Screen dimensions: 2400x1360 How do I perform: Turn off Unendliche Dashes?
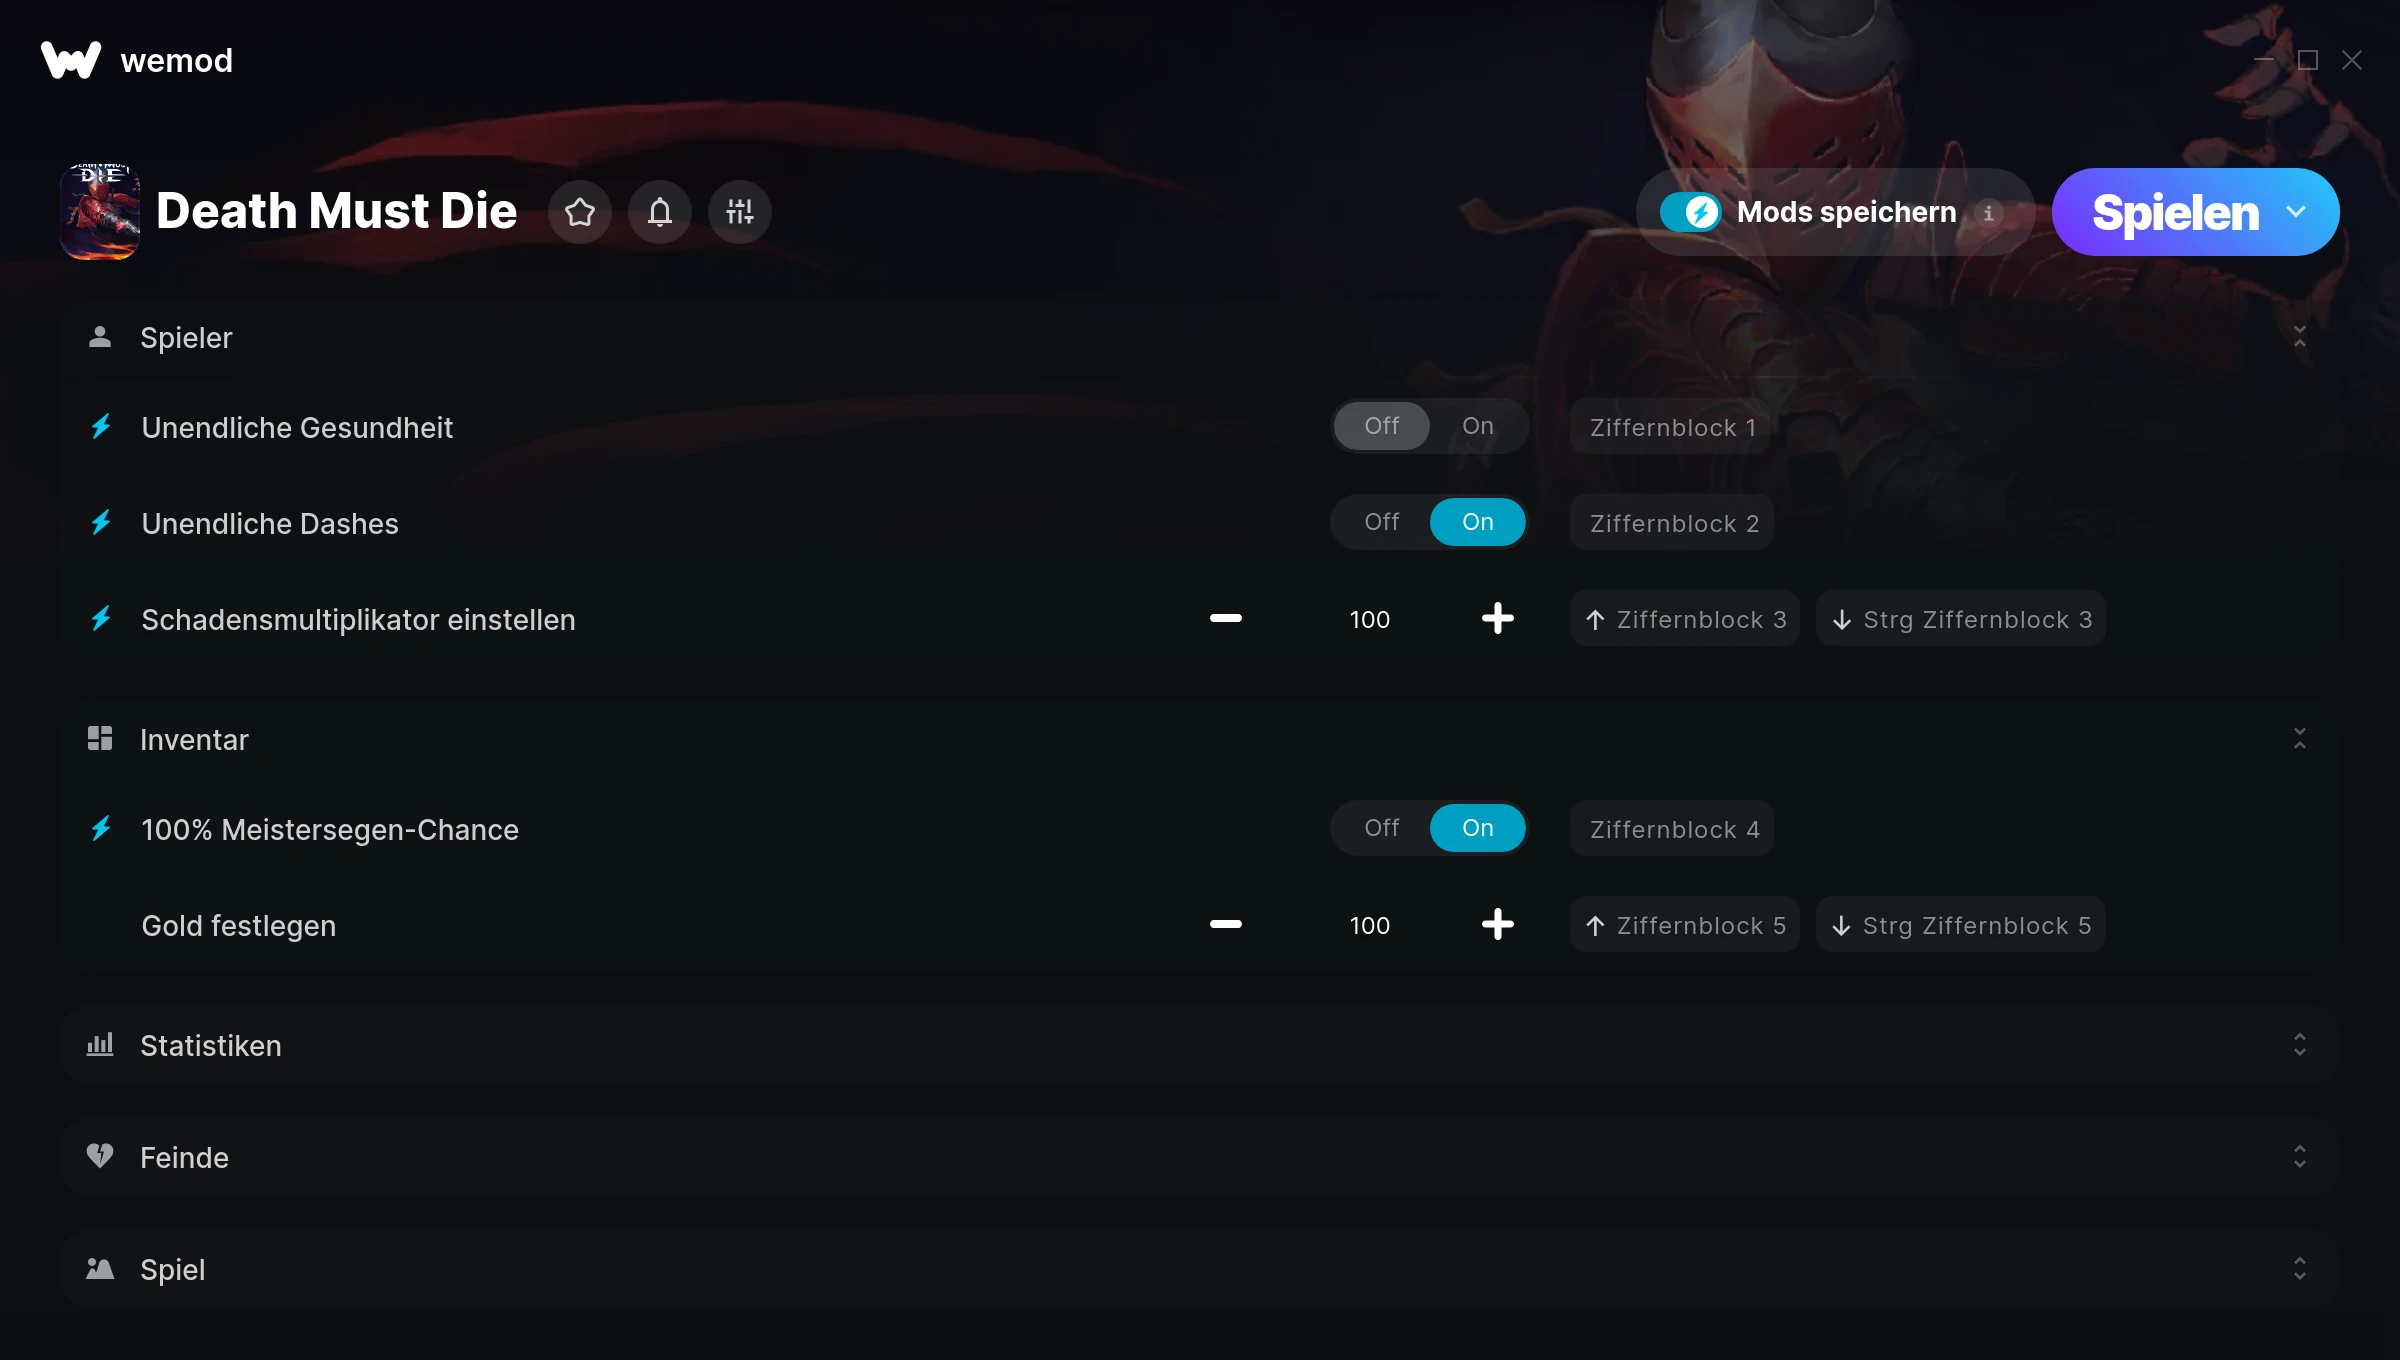1382,522
